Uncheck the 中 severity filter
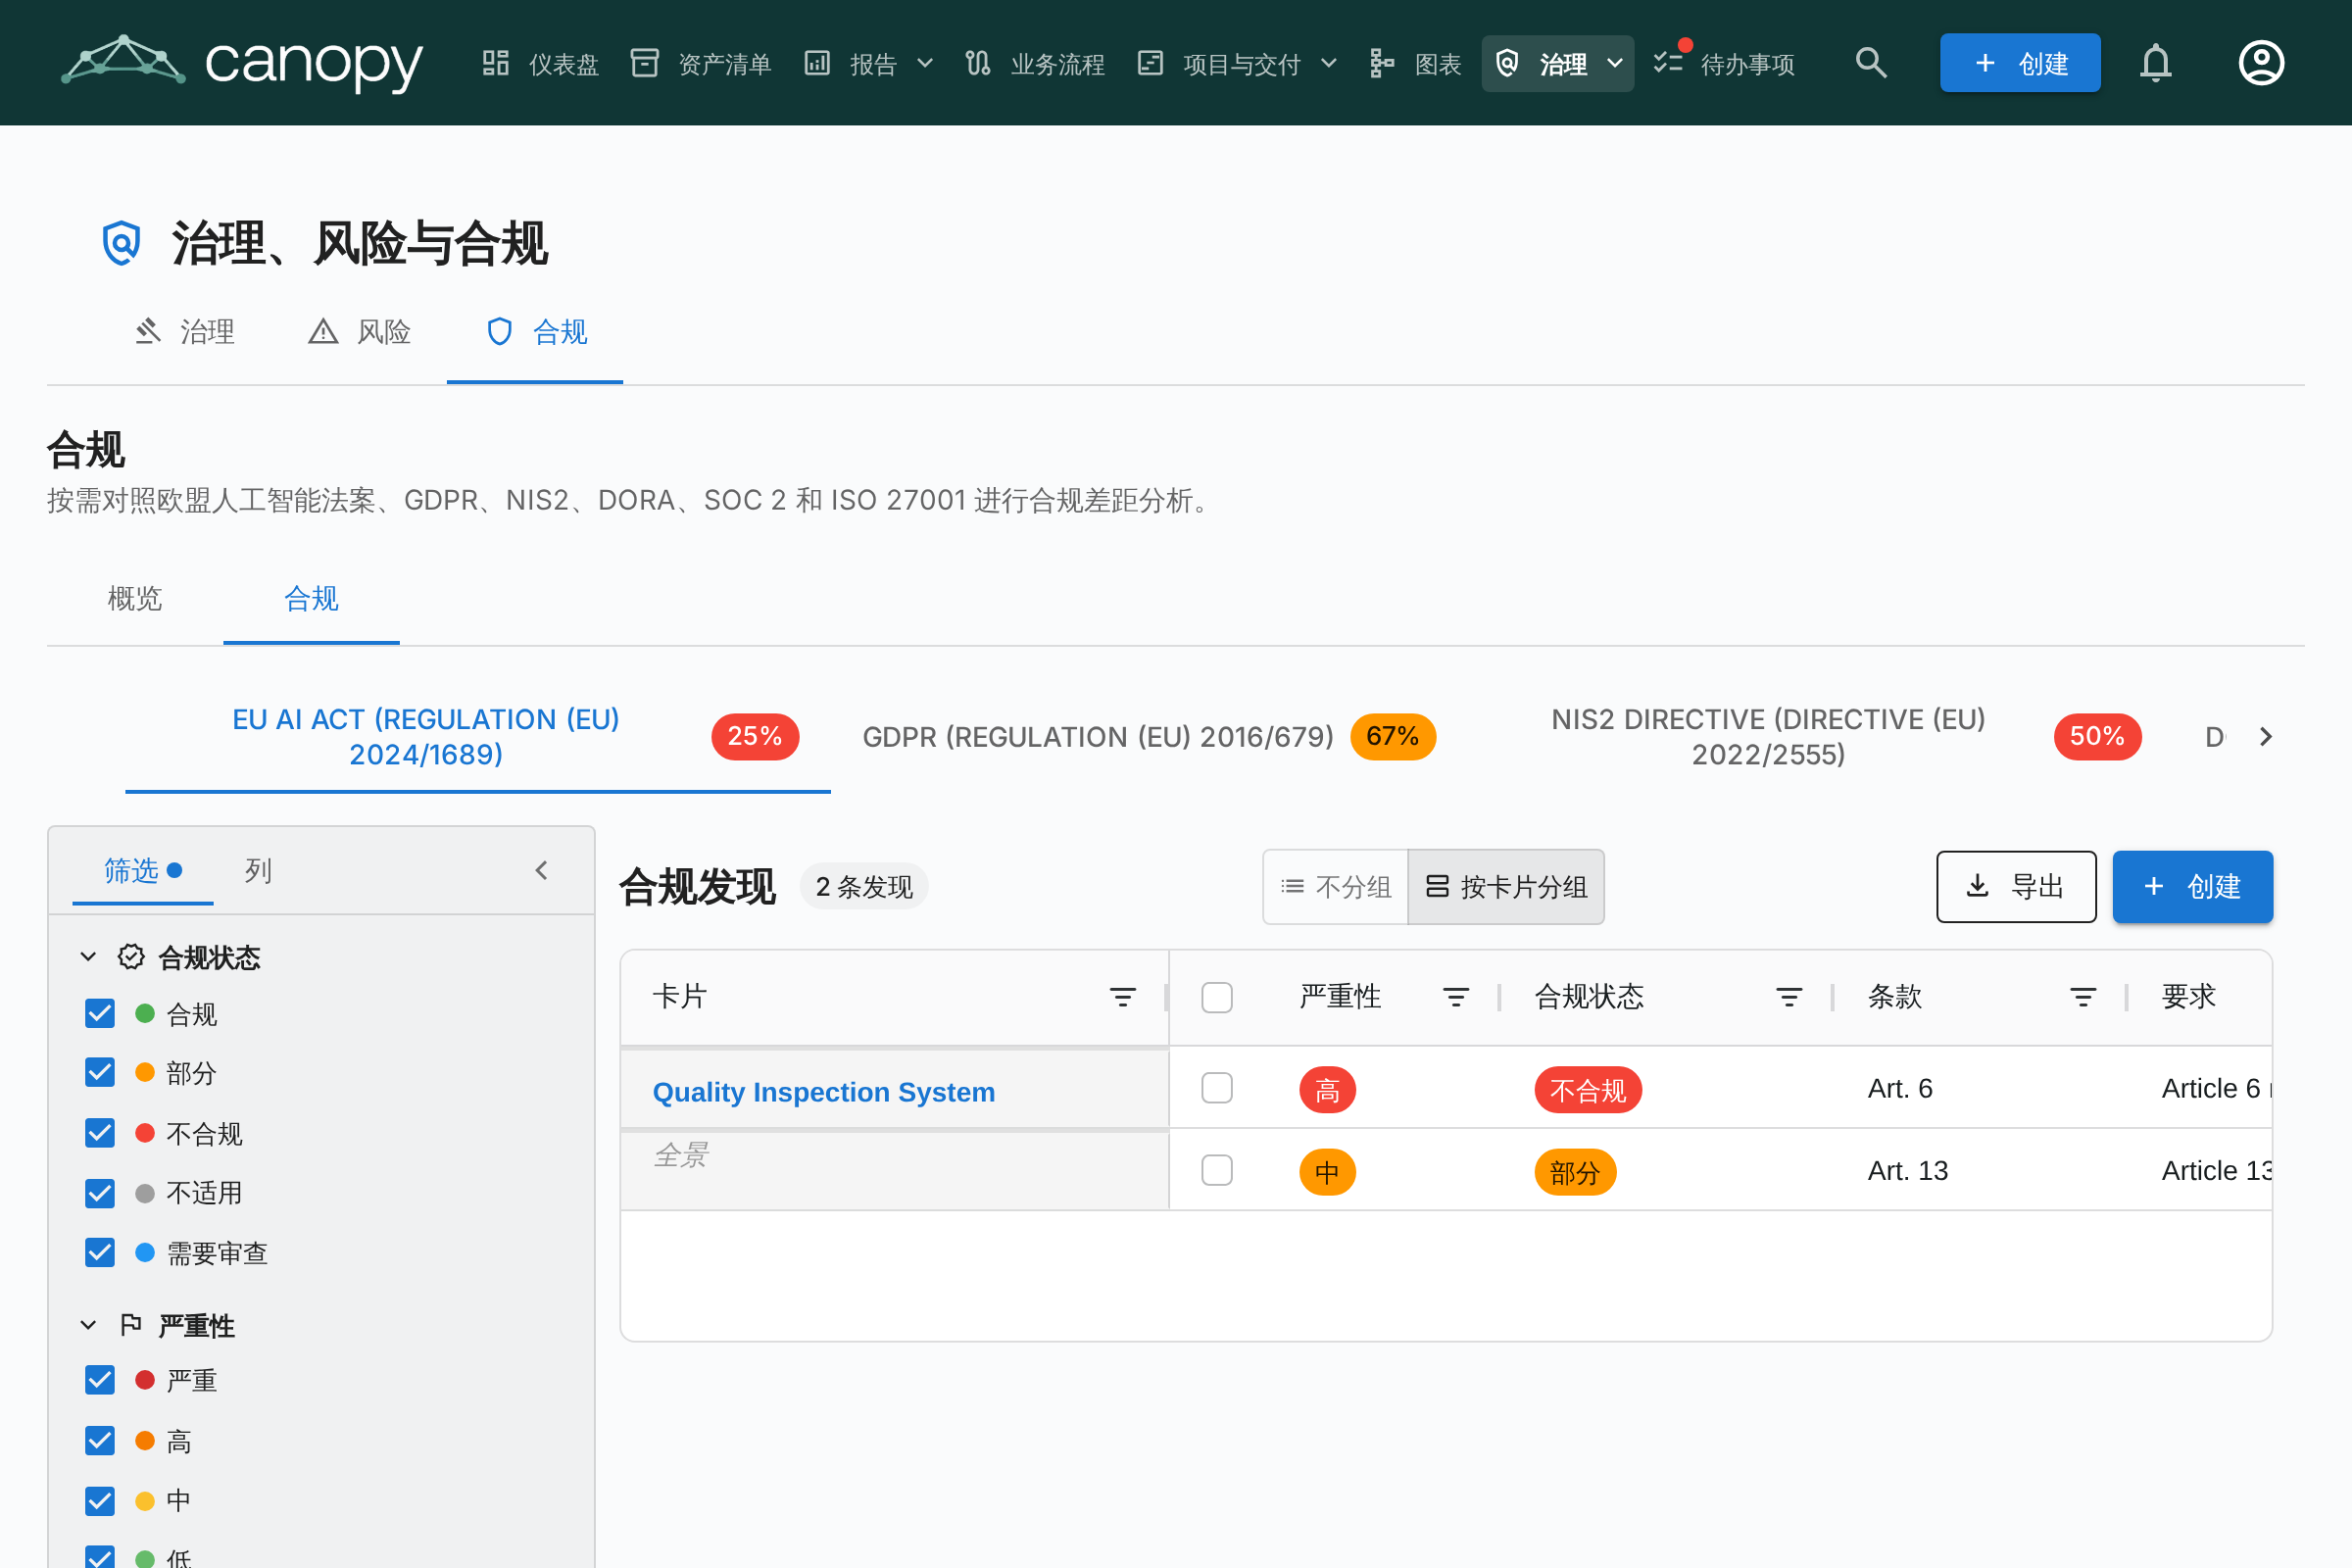2352x1568 pixels. coord(100,1501)
